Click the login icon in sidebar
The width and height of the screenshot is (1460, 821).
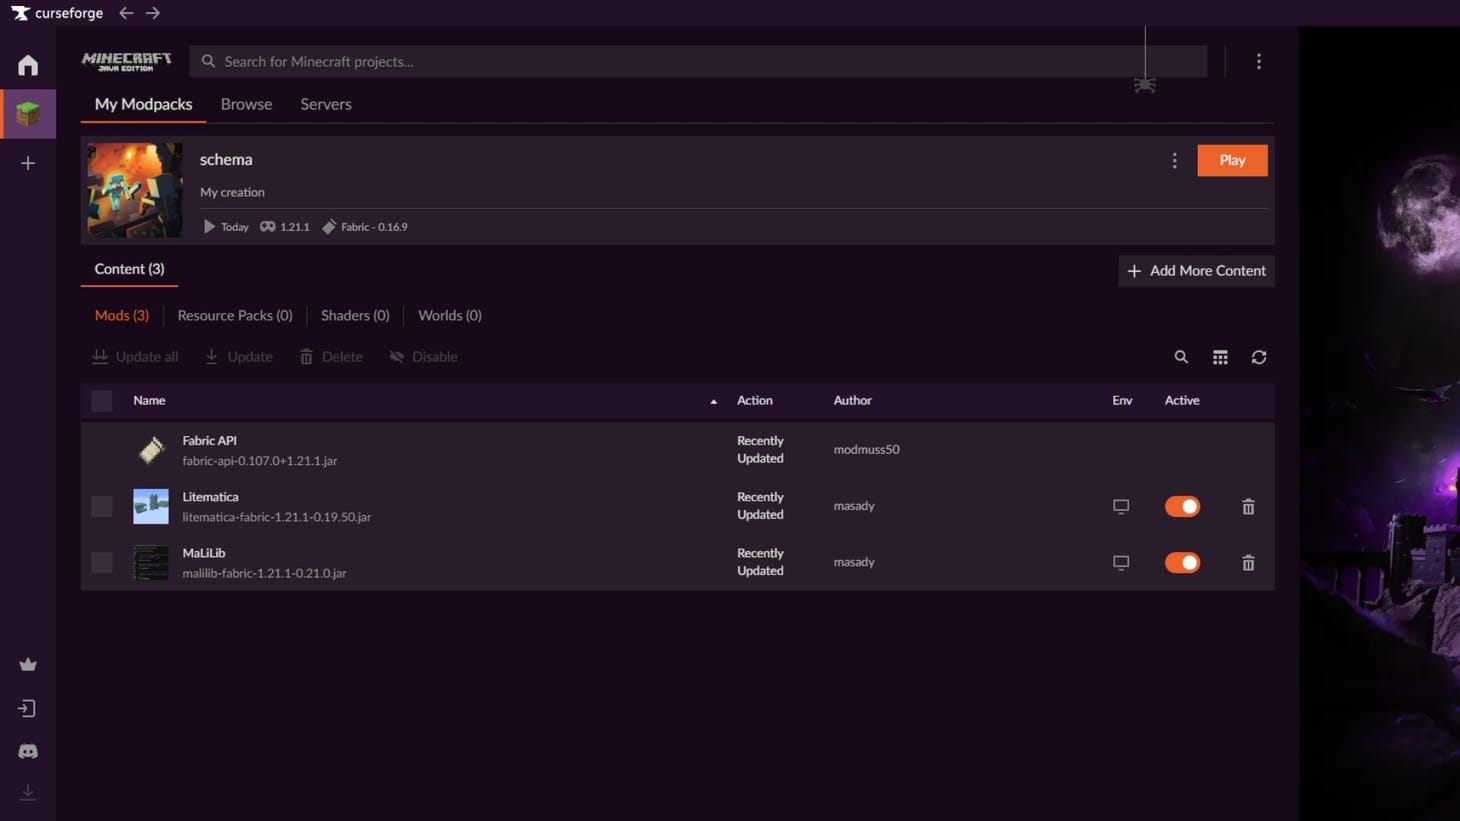click(28, 708)
